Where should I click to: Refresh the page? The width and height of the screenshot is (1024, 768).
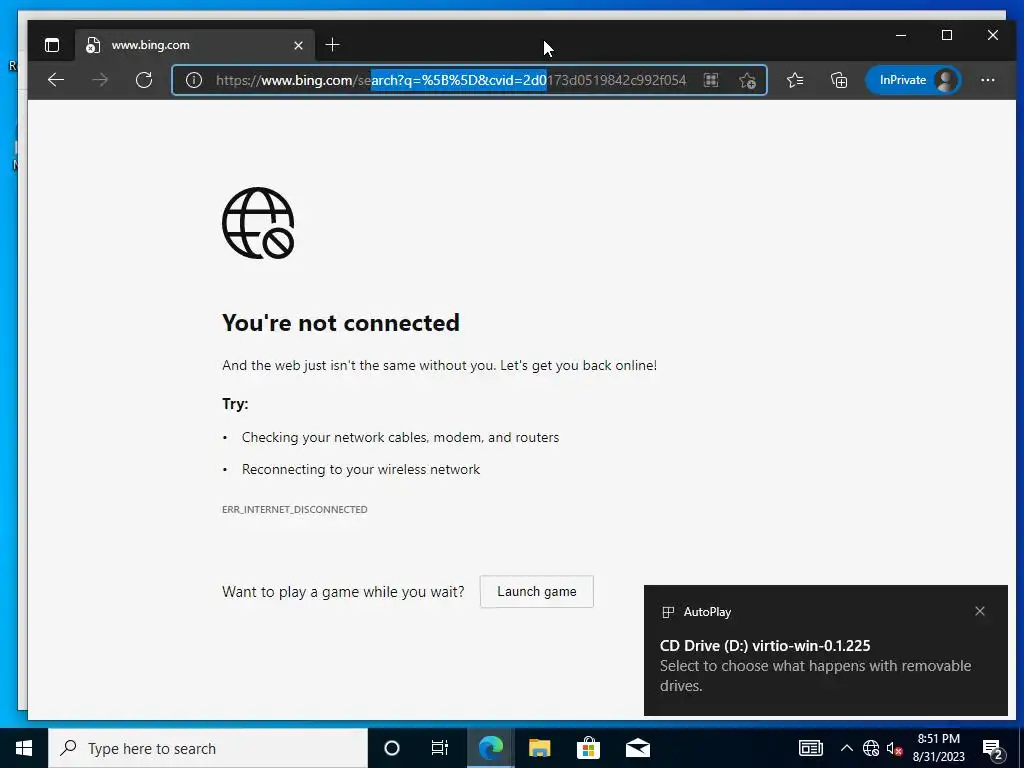point(144,80)
